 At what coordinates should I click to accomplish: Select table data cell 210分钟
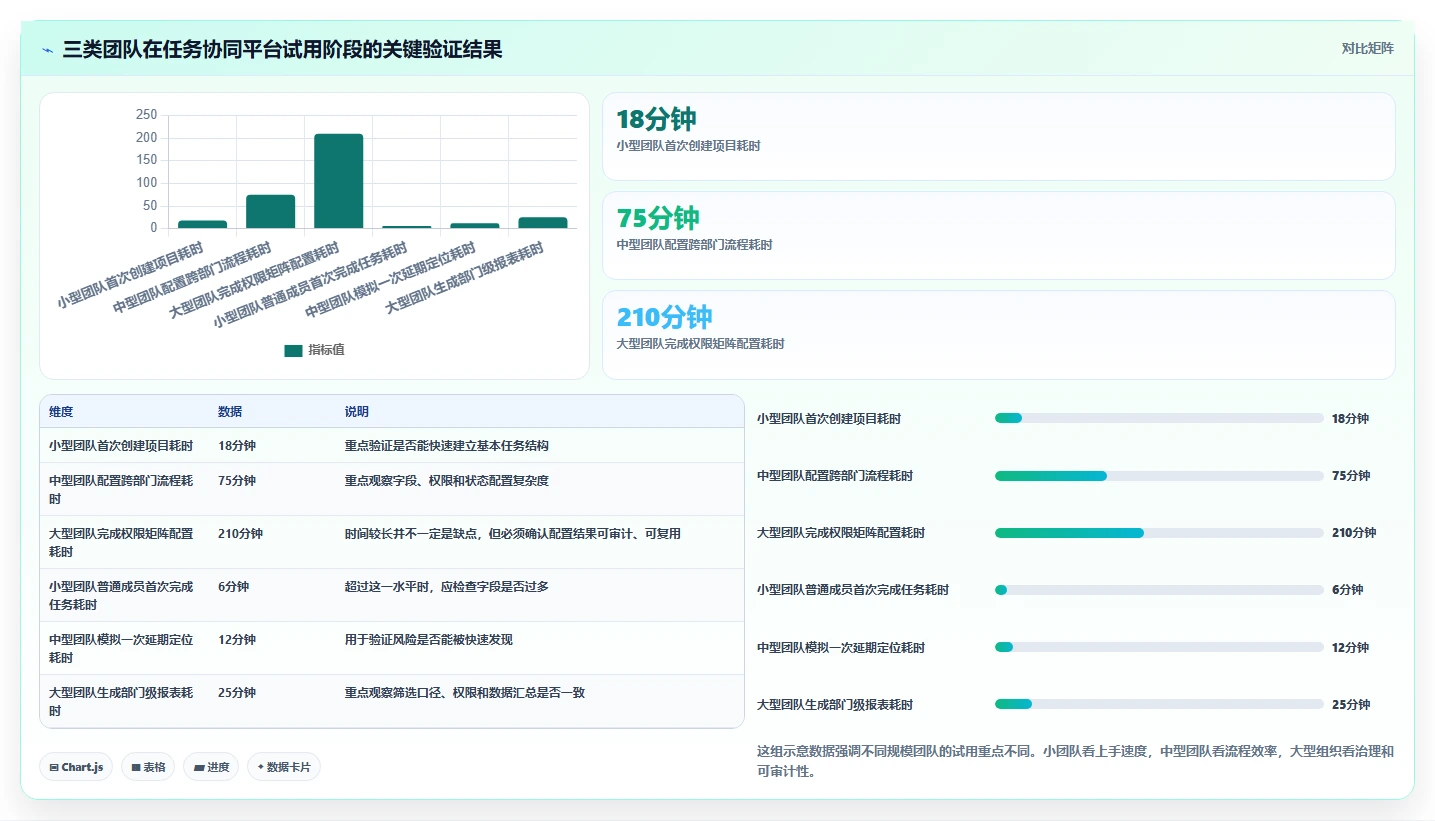(240, 534)
